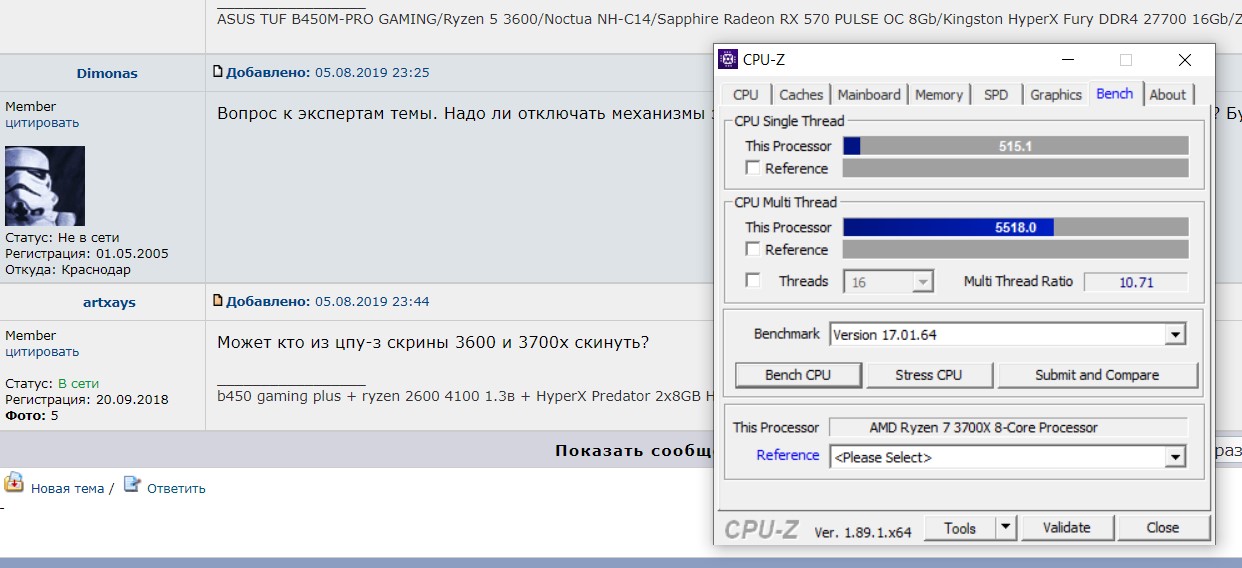Enable Multi Thread Reference checkbox

(753, 249)
